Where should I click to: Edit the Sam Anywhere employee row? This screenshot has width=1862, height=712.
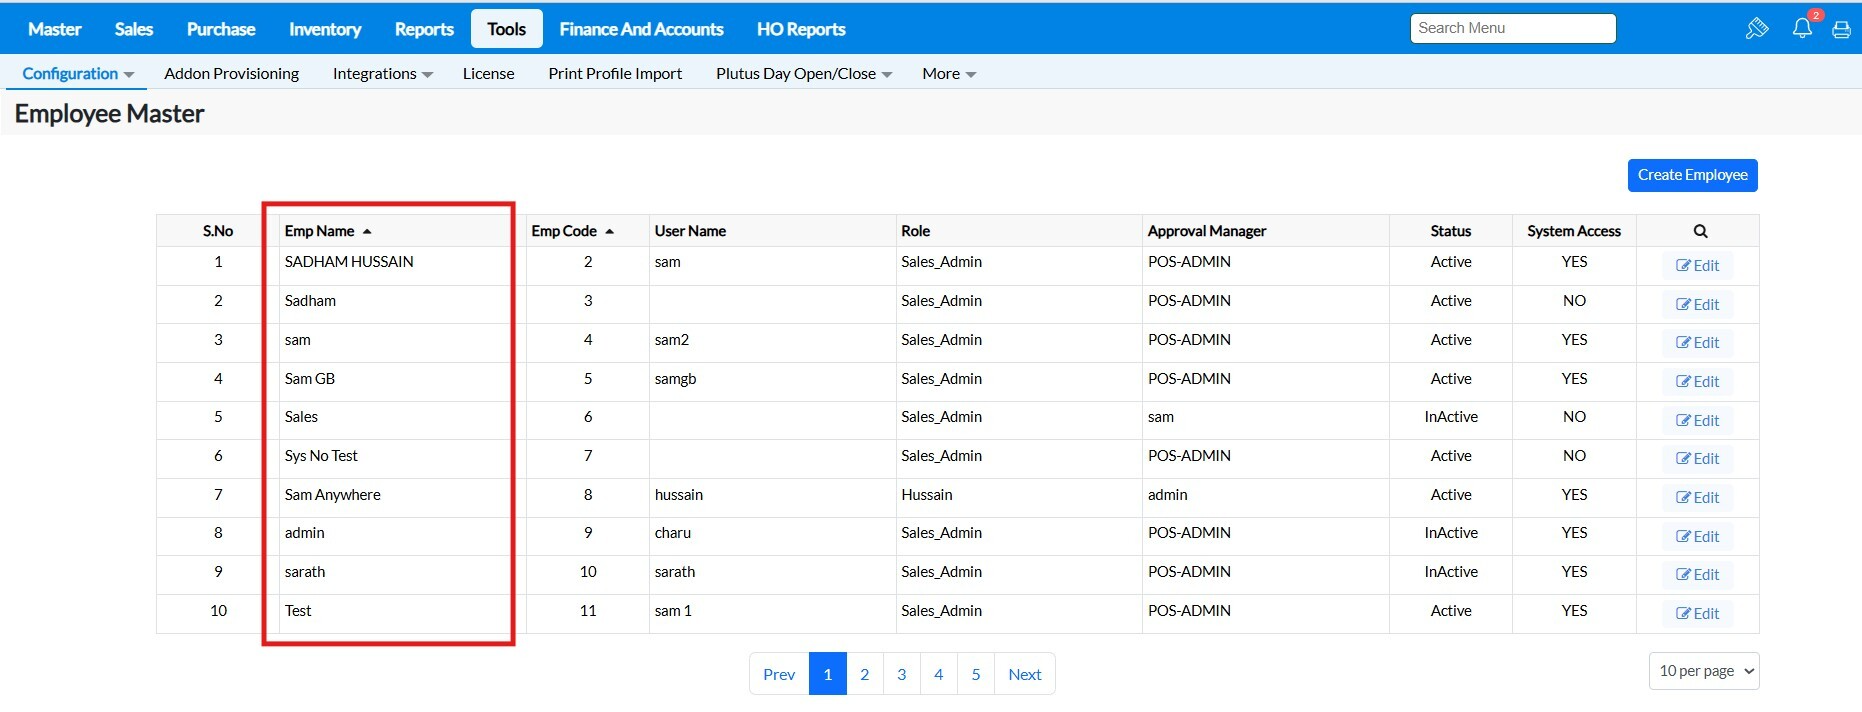coord(1697,498)
